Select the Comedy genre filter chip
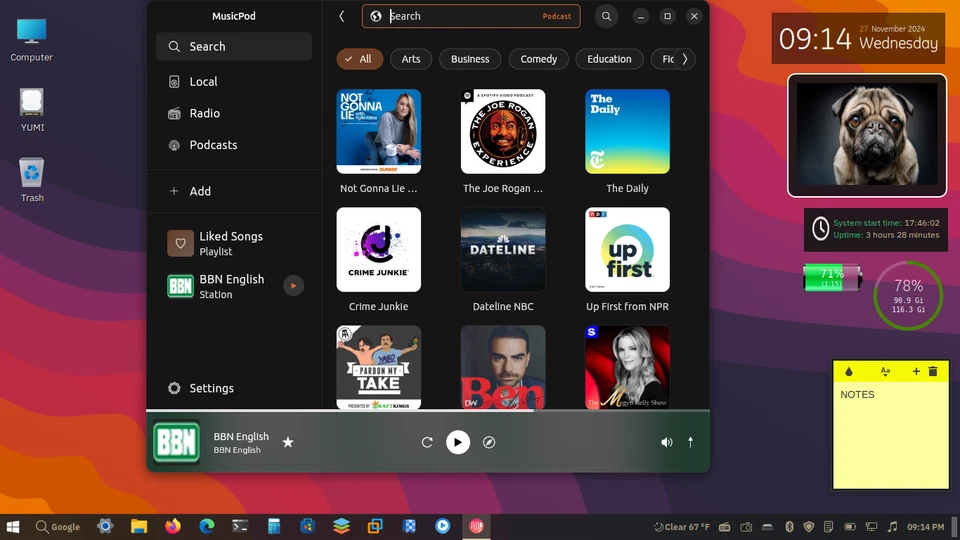 pos(538,59)
